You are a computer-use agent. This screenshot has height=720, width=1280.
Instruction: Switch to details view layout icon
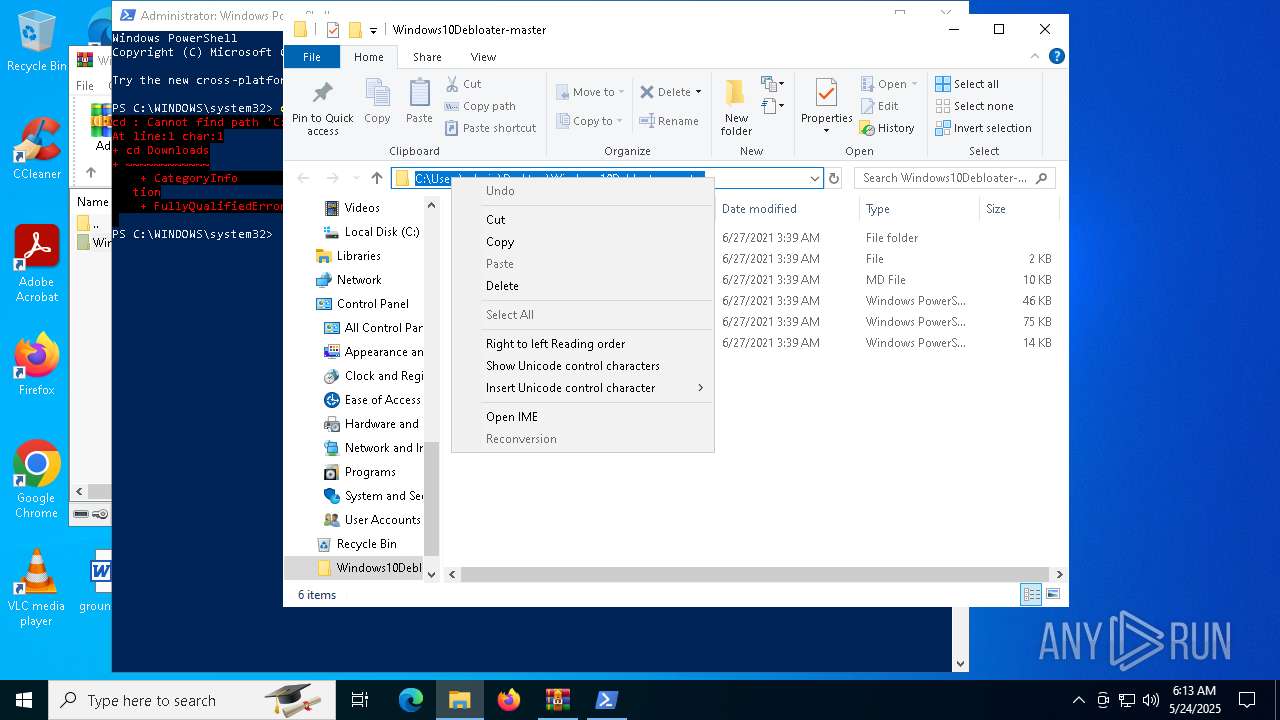click(x=1031, y=594)
